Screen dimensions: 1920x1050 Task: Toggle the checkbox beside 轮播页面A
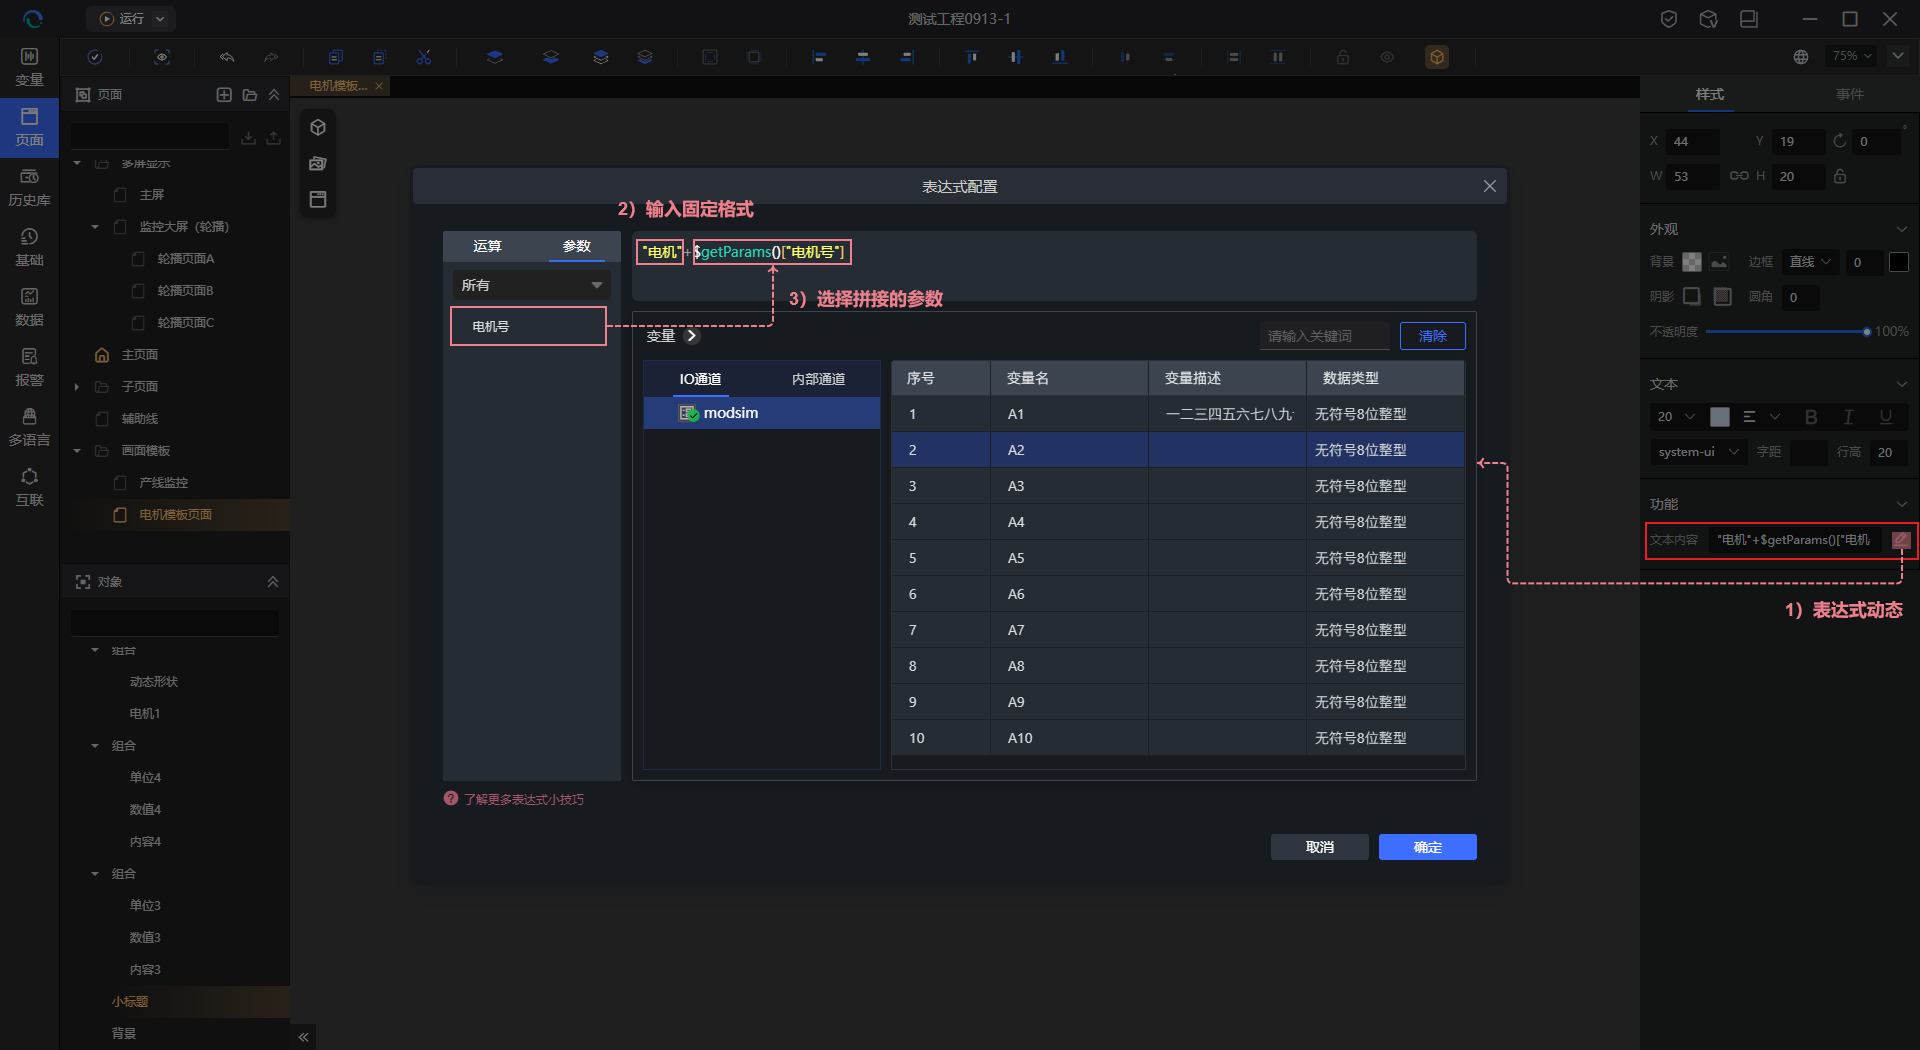[139, 259]
